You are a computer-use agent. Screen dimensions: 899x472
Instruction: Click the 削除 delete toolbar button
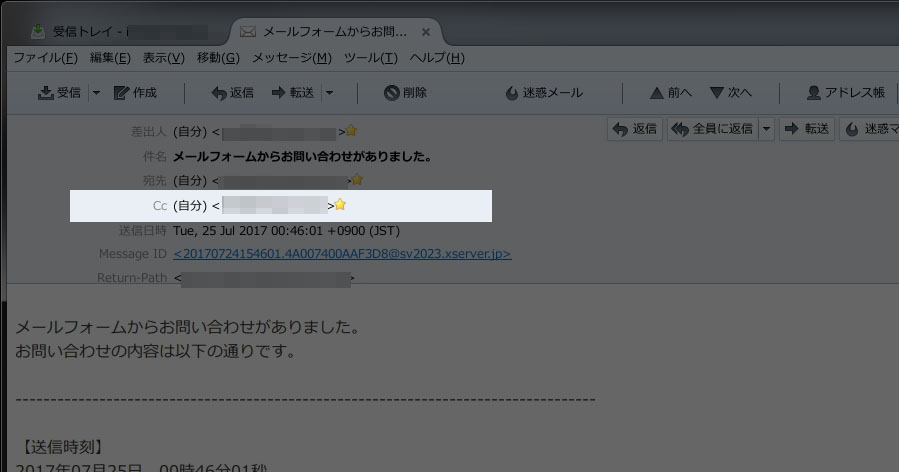click(405, 93)
